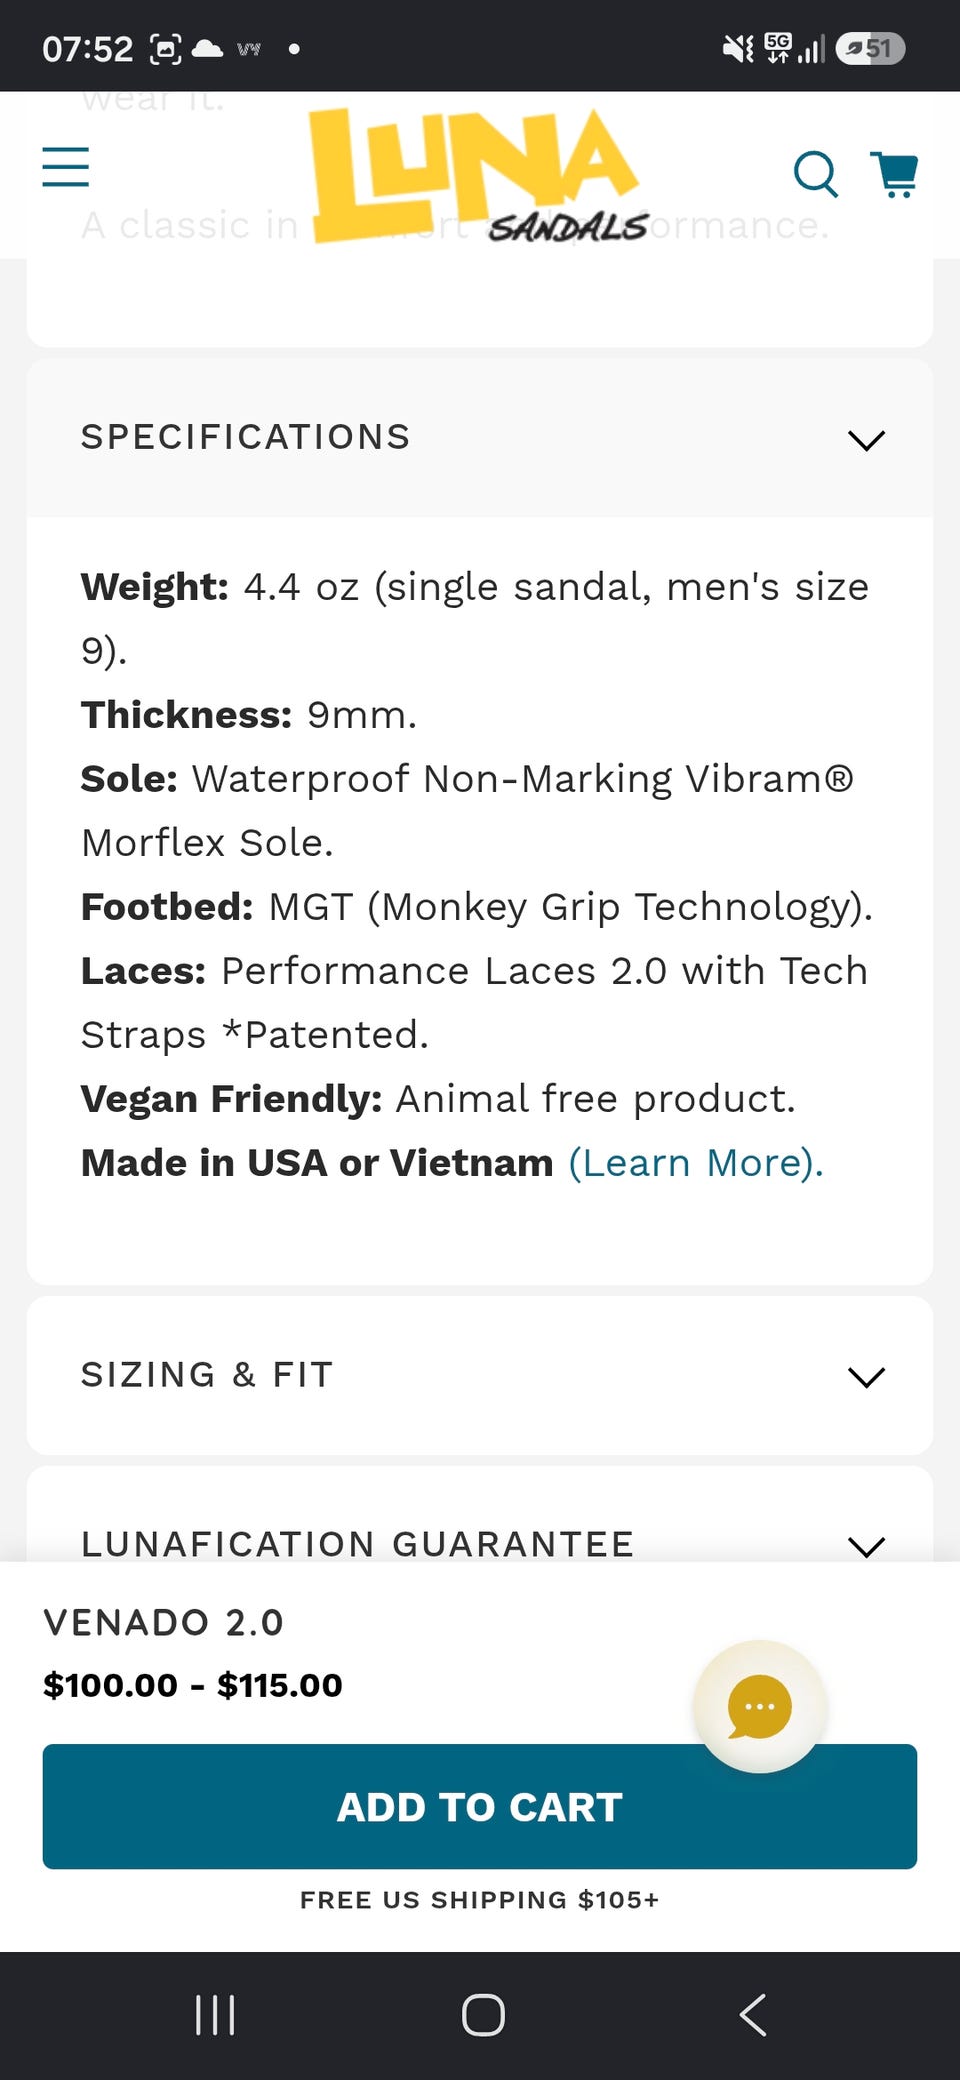Tap the Lunafication Guarantee header text
The width and height of the screenshot is (960, 2080).
pyautogui.click(x=357, y=1544)
